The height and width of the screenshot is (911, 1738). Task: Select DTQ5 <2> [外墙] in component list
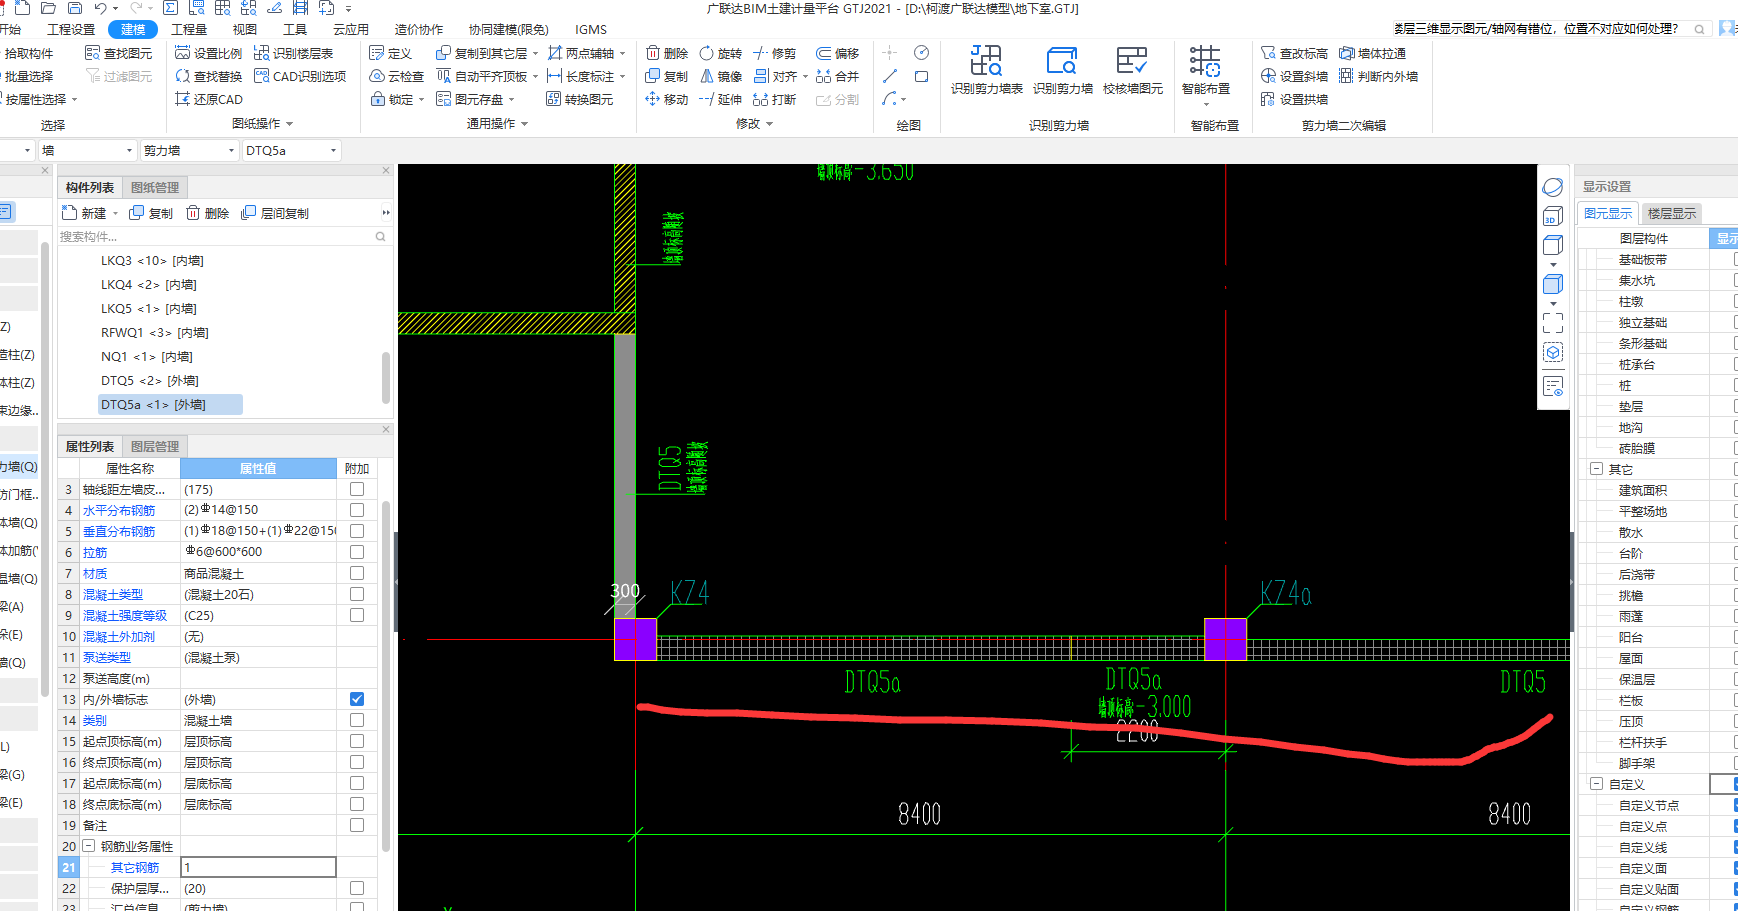150,380
